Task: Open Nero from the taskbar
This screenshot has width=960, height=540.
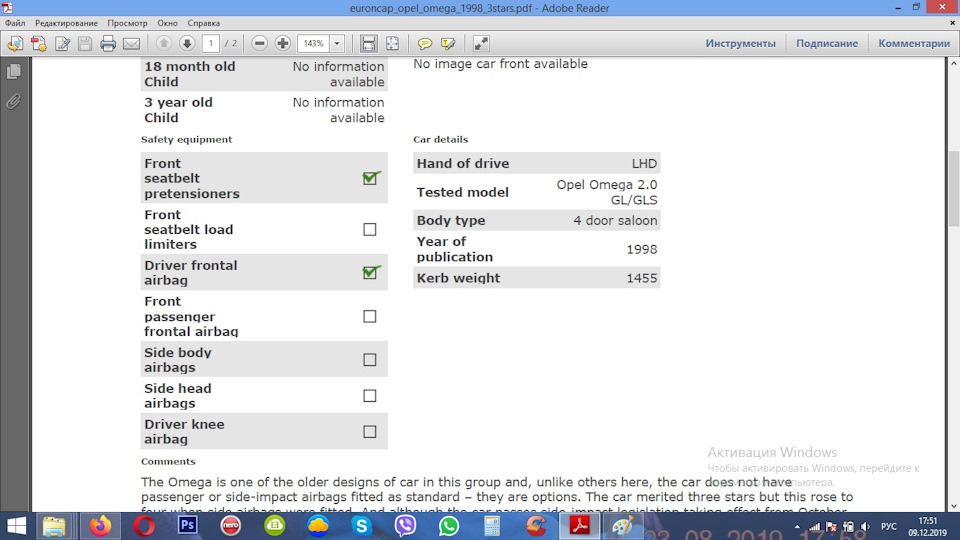Action: [x=231, y=526]
